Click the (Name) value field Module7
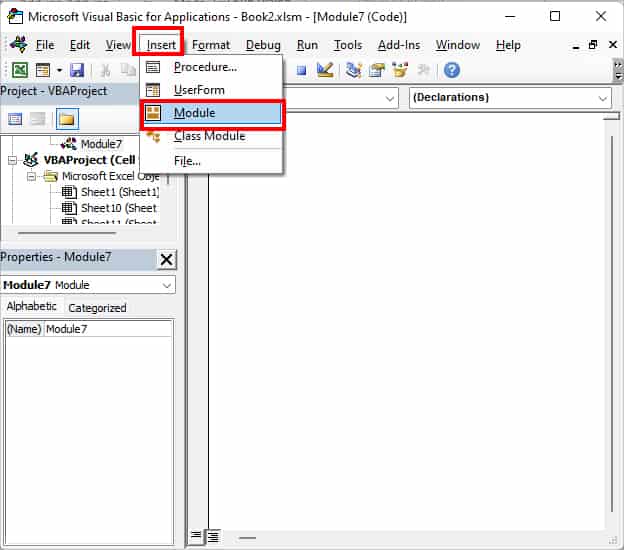The image size is (624, 550). [107, 329]
